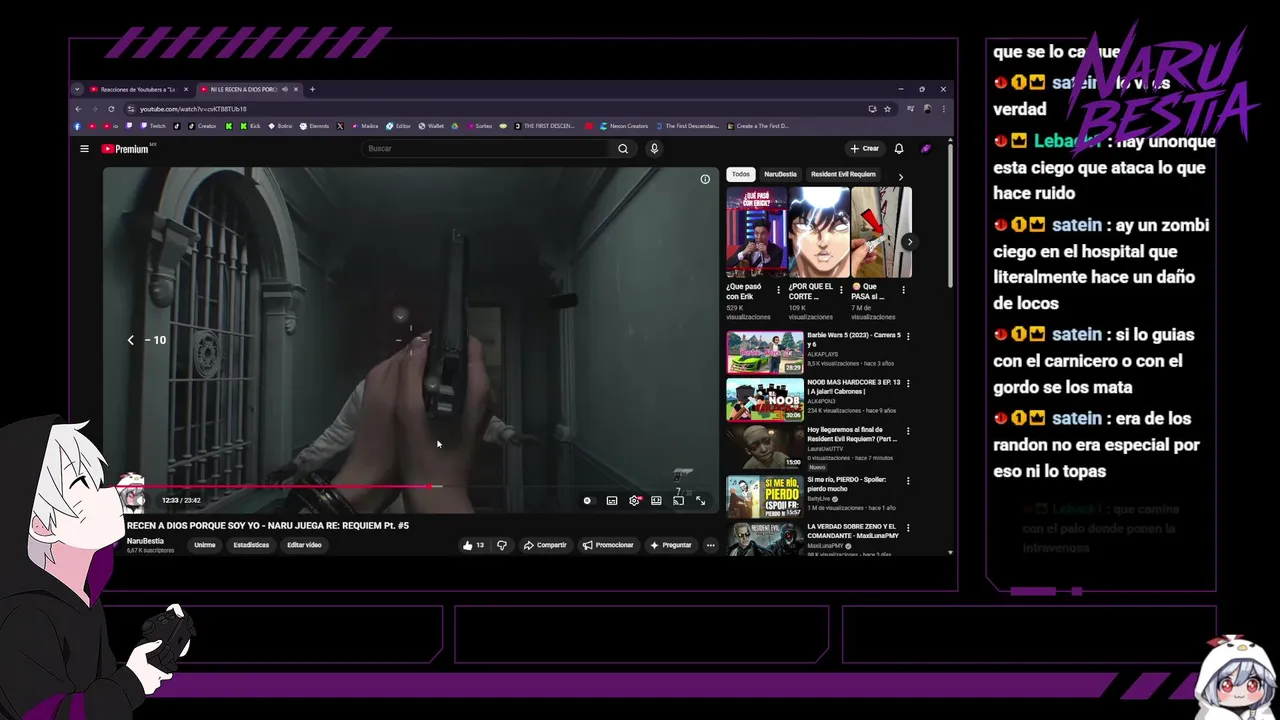Open the Twitch bookmark
Viewport: 1280px width, 720px height.
(152, 126)
